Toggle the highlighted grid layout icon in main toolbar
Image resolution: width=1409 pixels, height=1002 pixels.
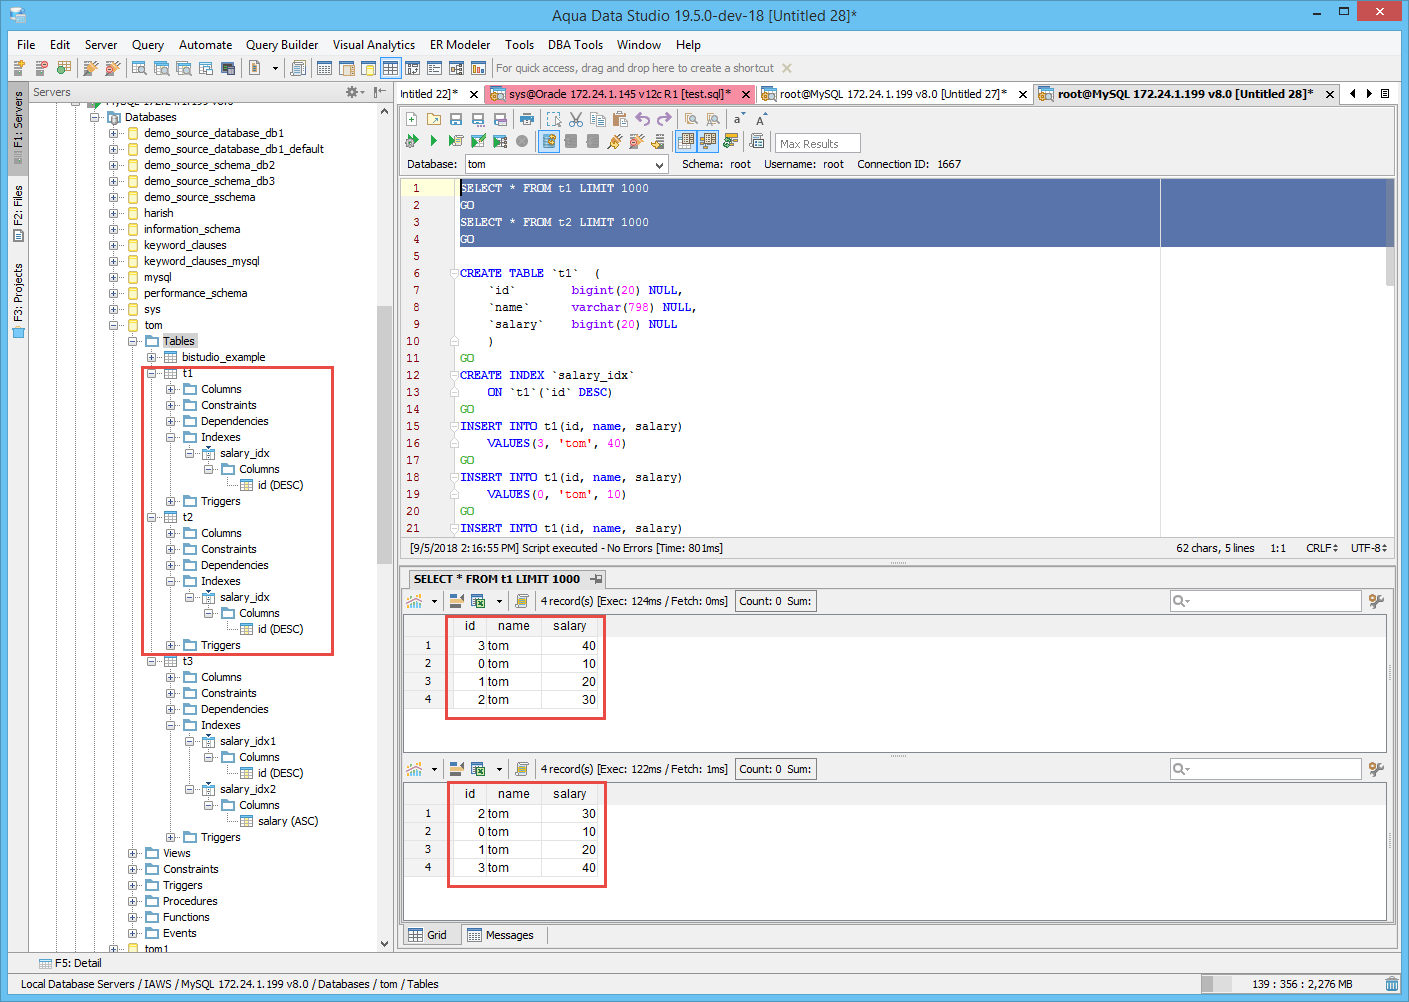point(390,68)
